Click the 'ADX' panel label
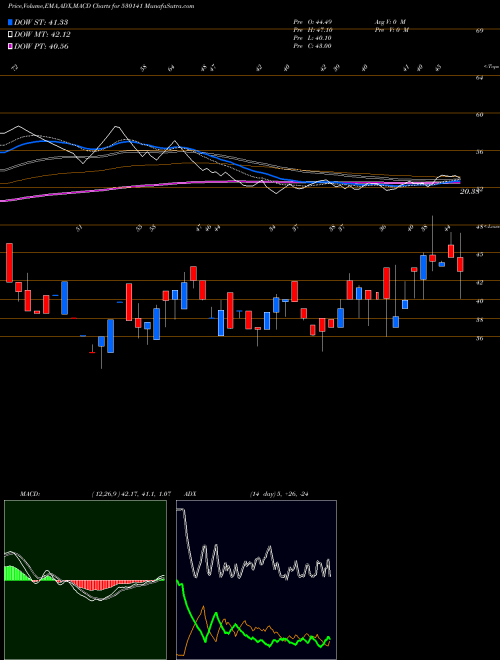 [x=190, y=494]
